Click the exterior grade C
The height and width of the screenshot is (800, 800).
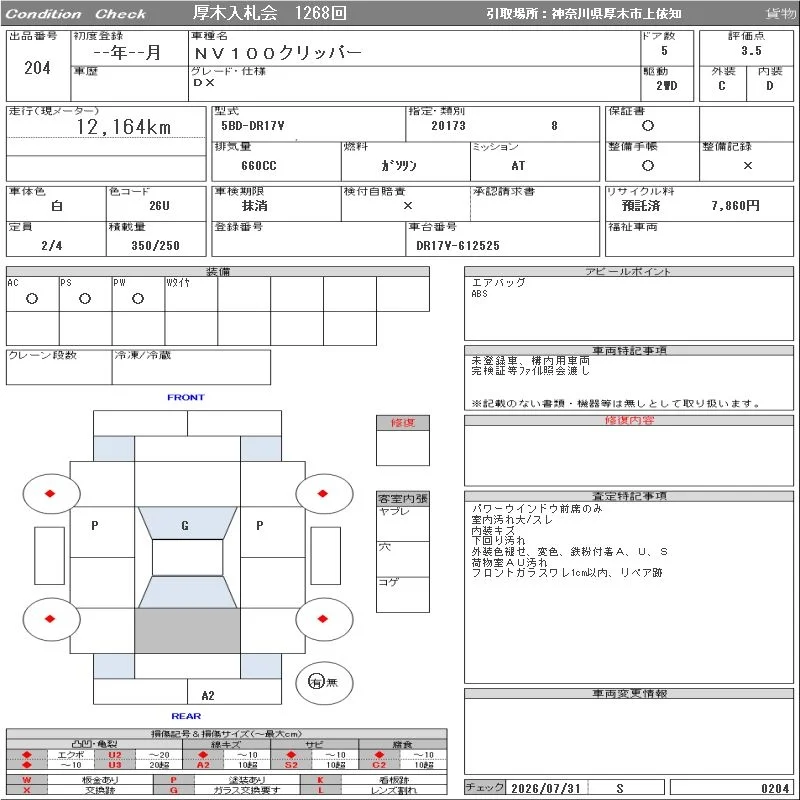pyautogui.click(x=721, y=86)
